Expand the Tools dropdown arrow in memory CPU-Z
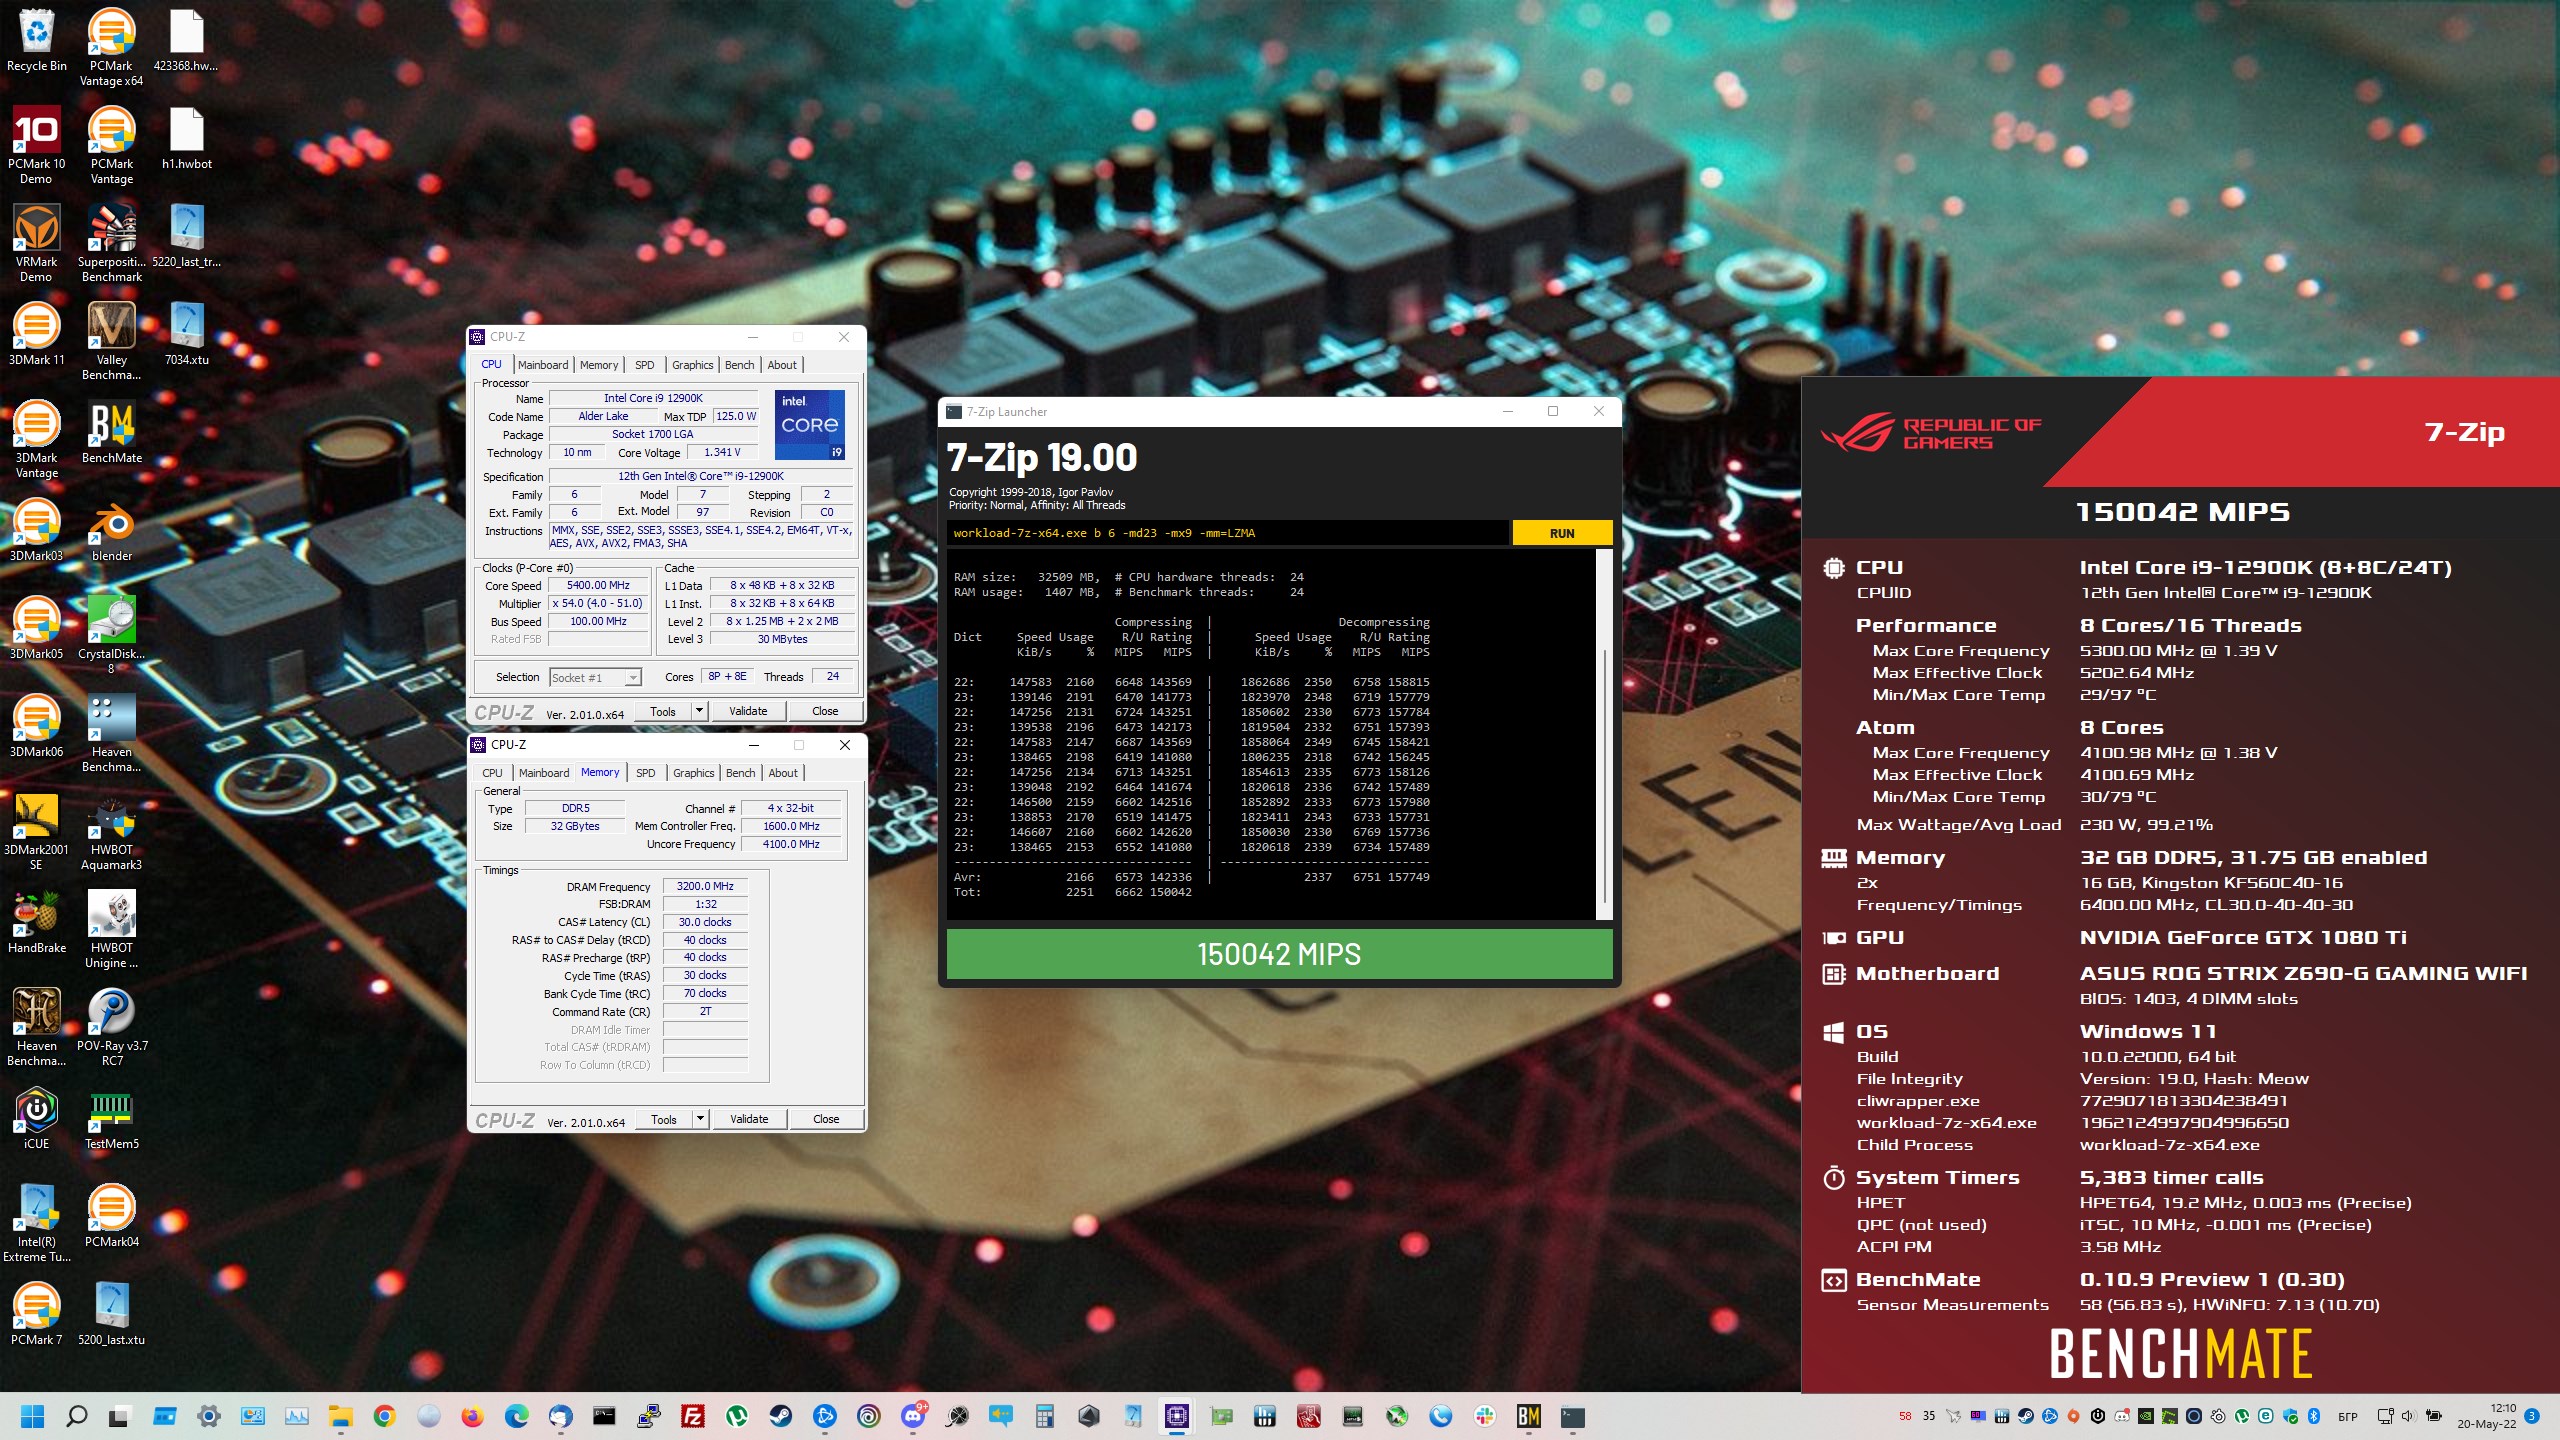Image resolution: width=2560 pixels, height=1440 pixels. point(701,1119)
